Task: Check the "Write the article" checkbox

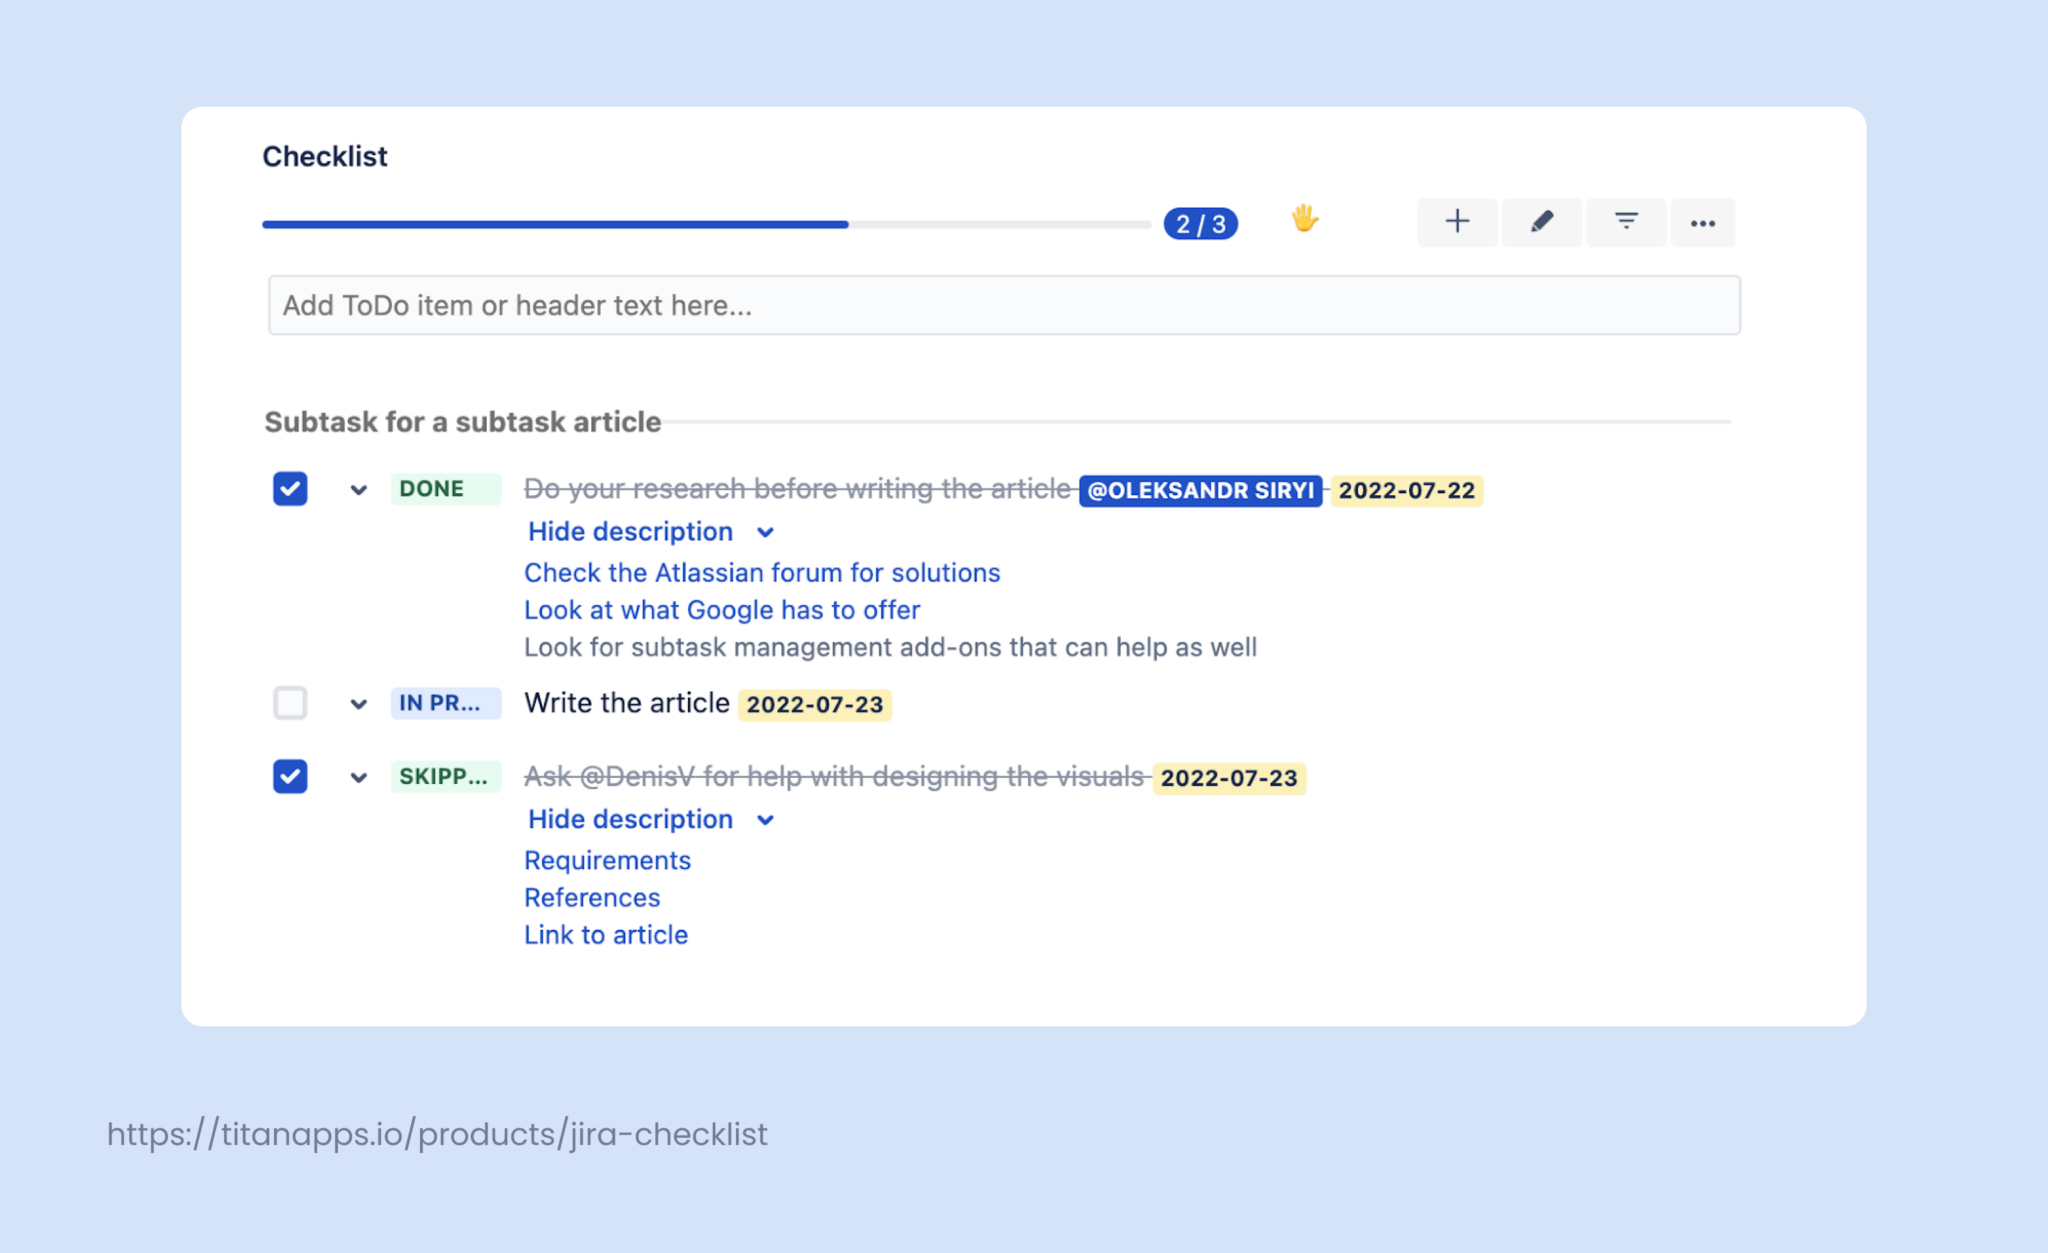Action: (289, 703)
